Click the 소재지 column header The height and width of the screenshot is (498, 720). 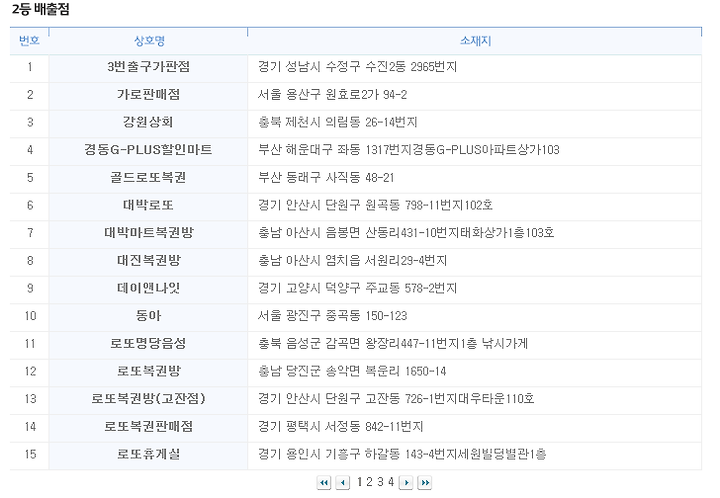tap(476, 41)
